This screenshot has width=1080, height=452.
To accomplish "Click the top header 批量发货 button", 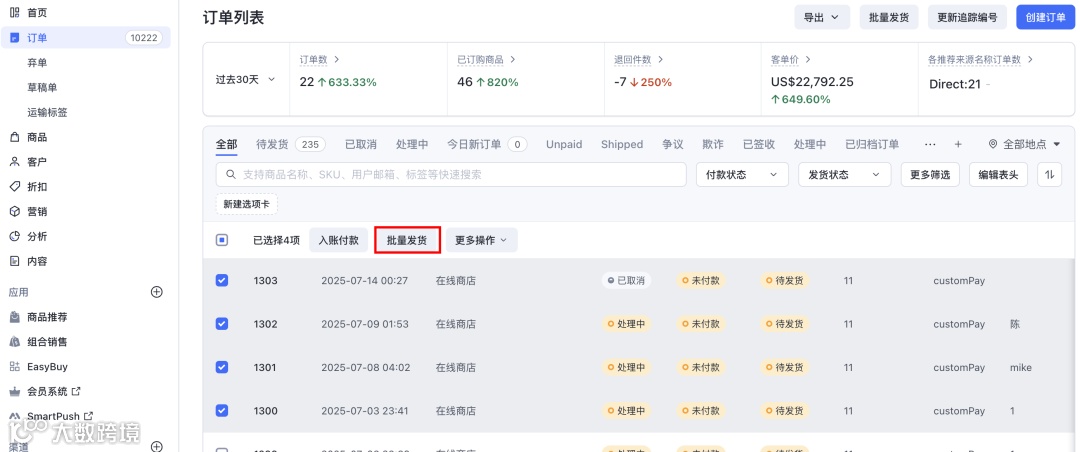I will [x=889, y=17].
